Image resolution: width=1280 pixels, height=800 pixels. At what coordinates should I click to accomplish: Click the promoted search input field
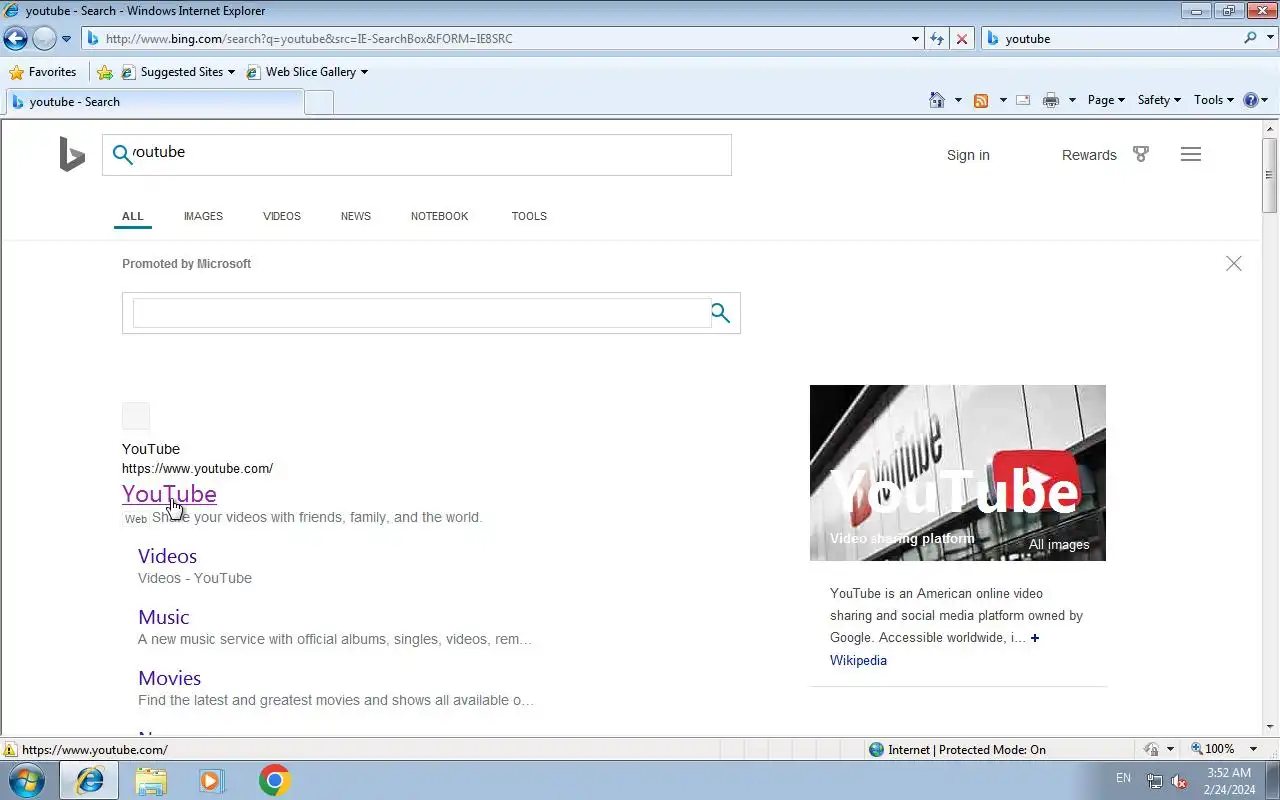421,313
